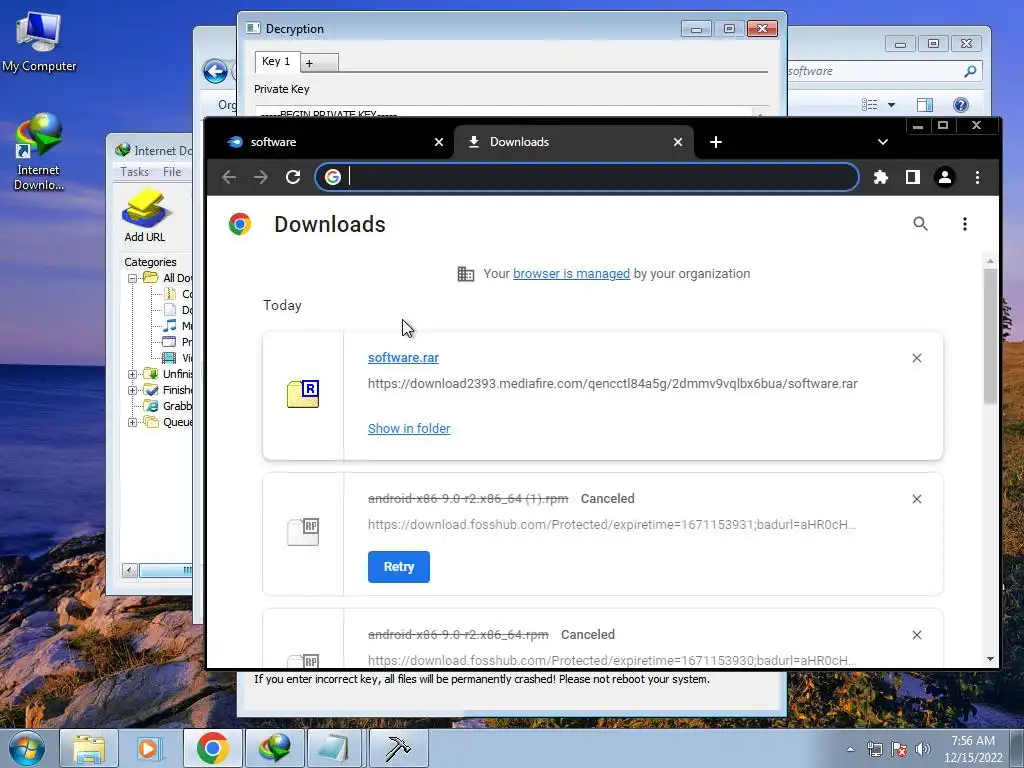
Task: Open Internet Download Manager desktop shortcut
Action: [39, 152]
